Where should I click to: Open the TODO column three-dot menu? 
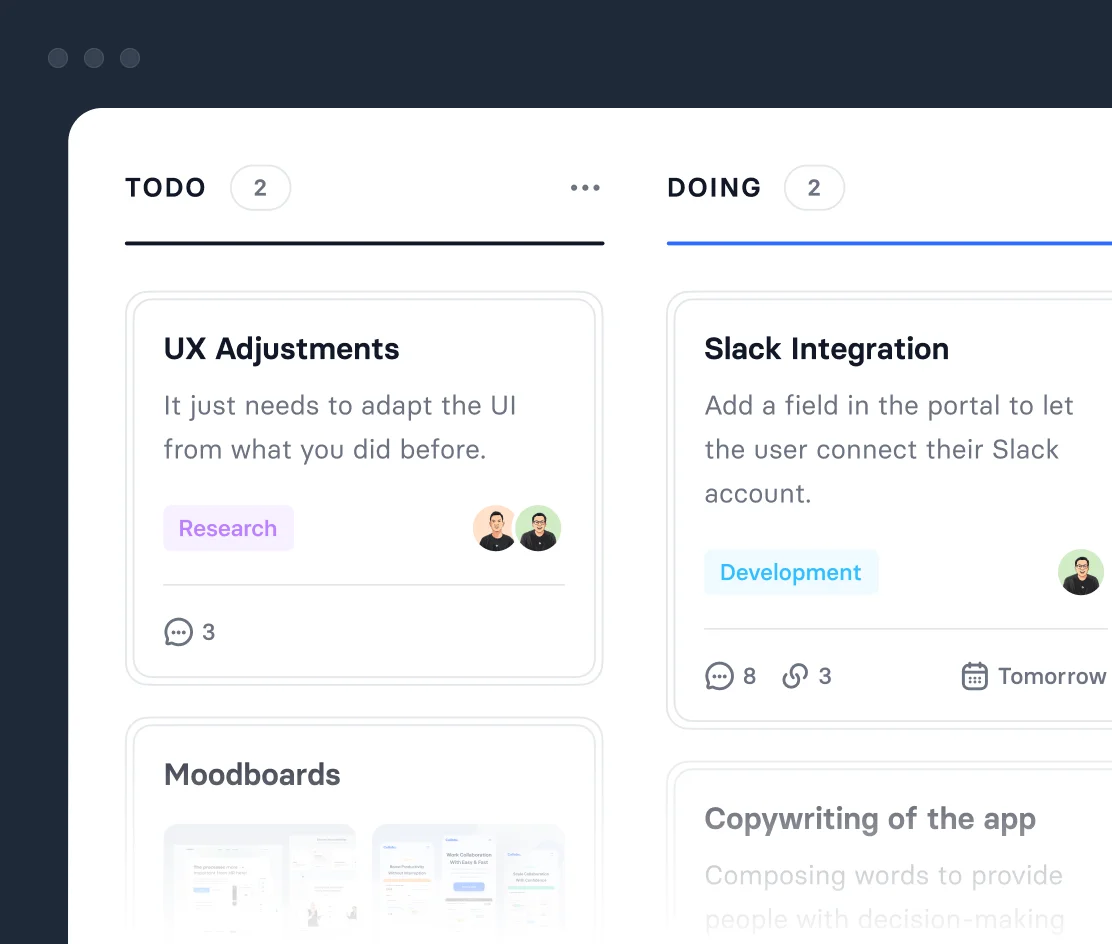pyautogui.click(x=585, y=188)
